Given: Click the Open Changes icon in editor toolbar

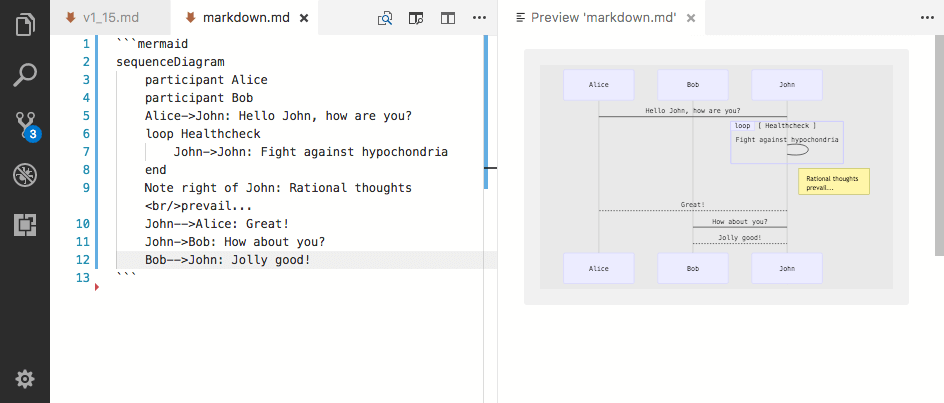Looking at the screenshot, I should tap(385, 18).
